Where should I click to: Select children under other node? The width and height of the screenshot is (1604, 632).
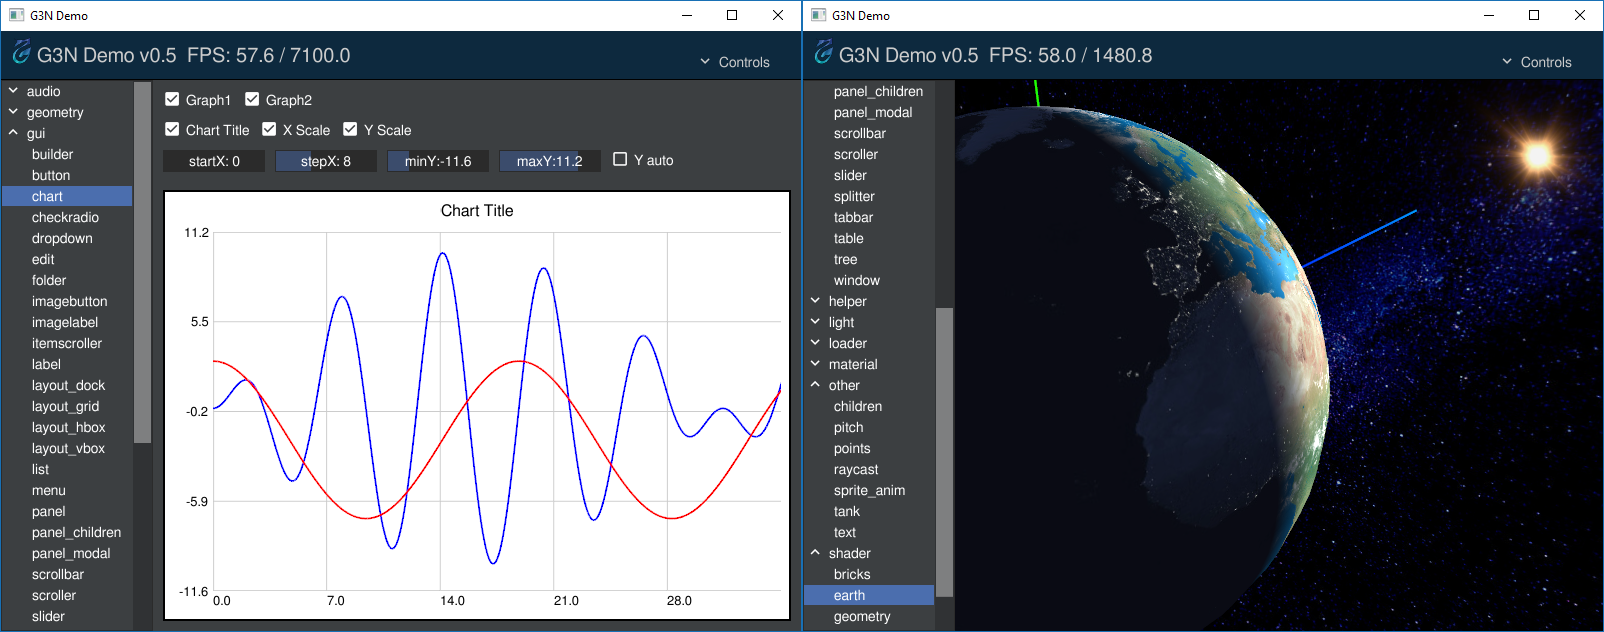pos(869,406)
